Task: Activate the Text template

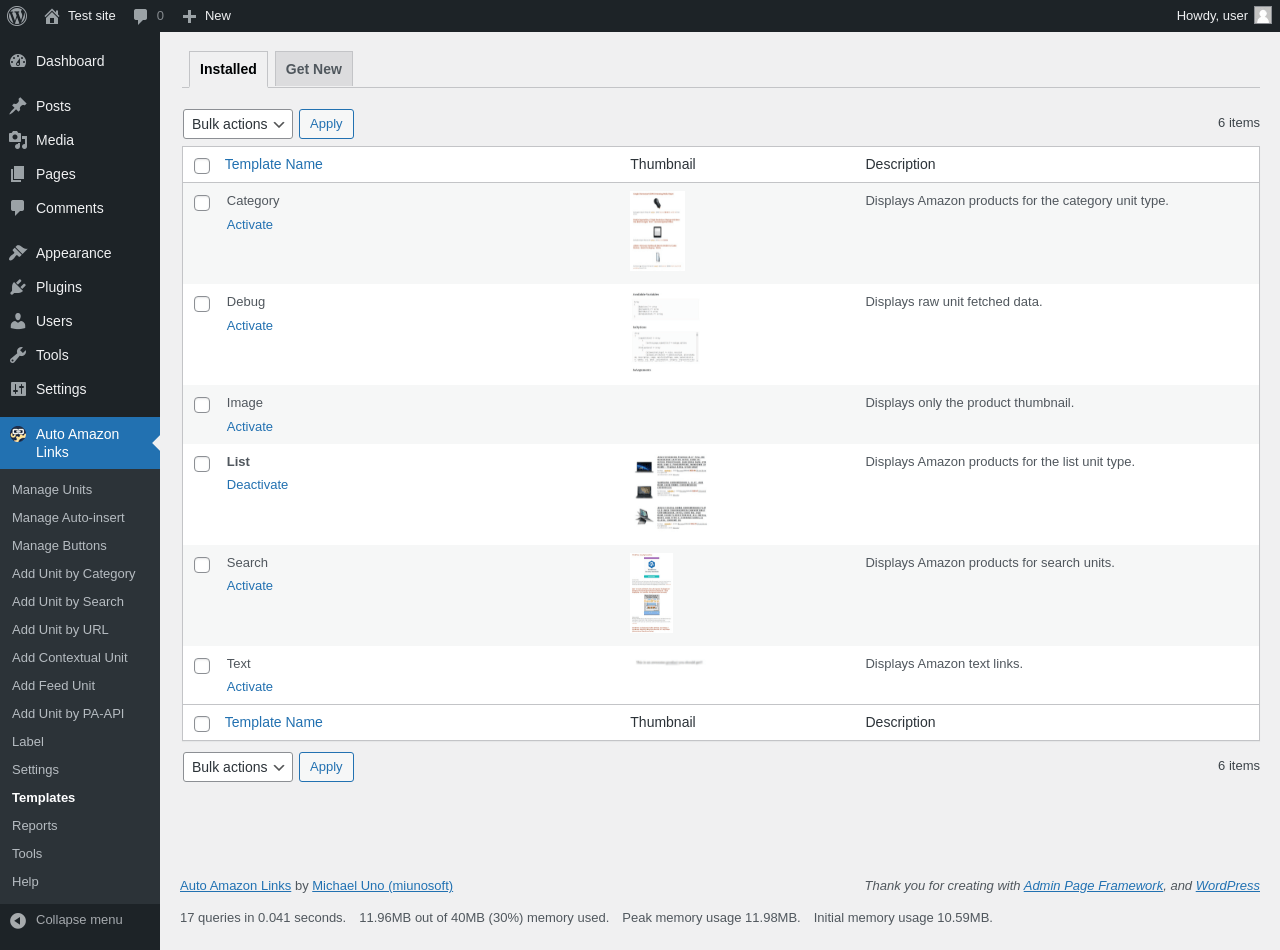Action: 250,687
